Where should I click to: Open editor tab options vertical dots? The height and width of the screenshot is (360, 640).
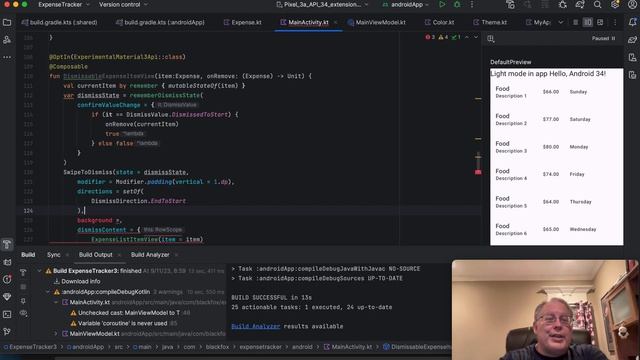[615, 22]
